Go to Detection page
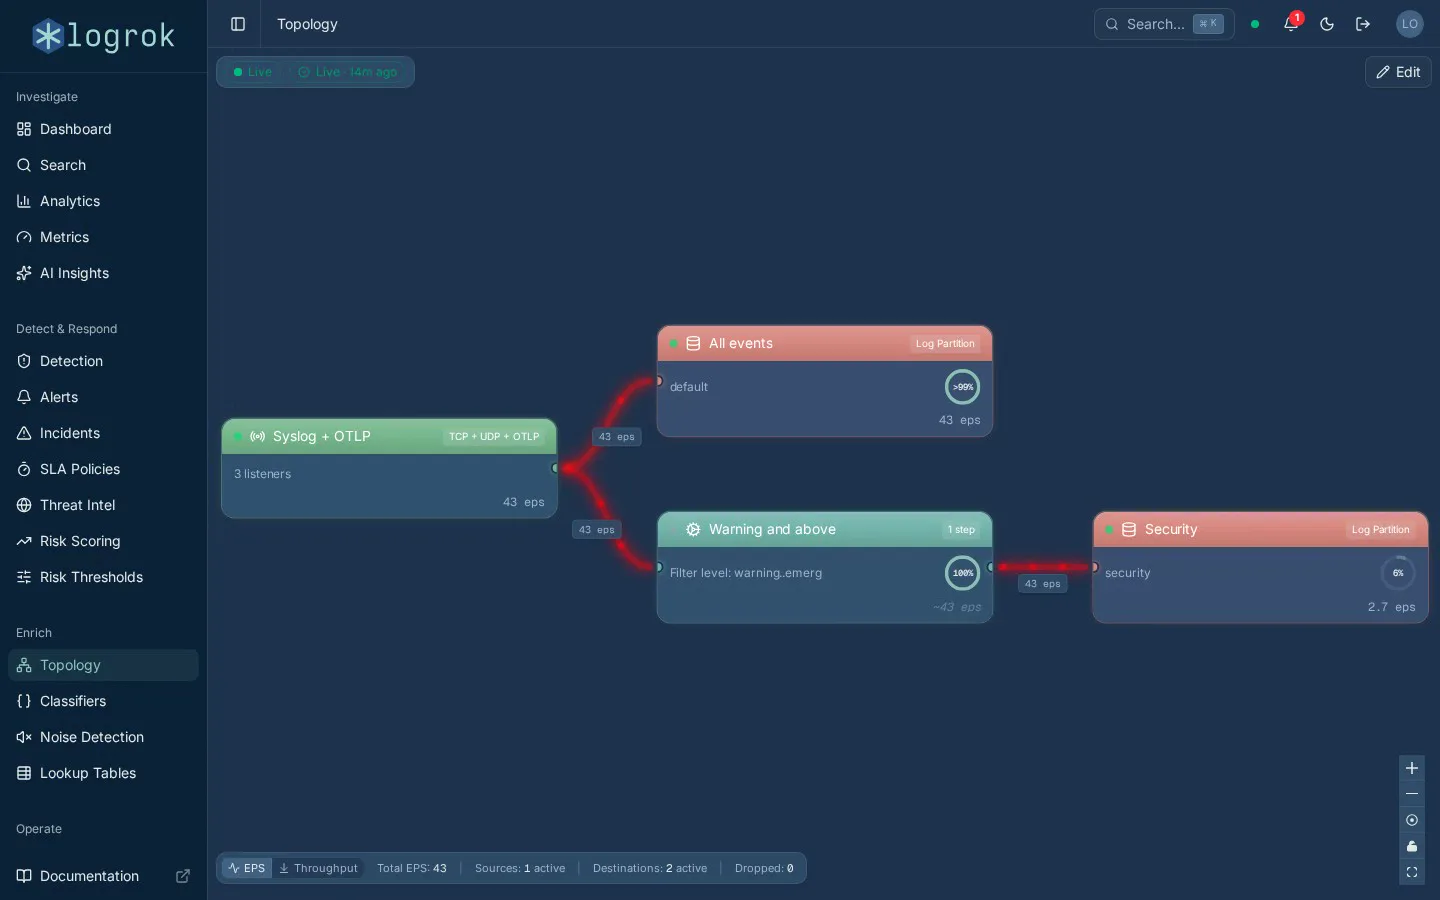This screenshot has width=1440, height=900. [104, 361]
